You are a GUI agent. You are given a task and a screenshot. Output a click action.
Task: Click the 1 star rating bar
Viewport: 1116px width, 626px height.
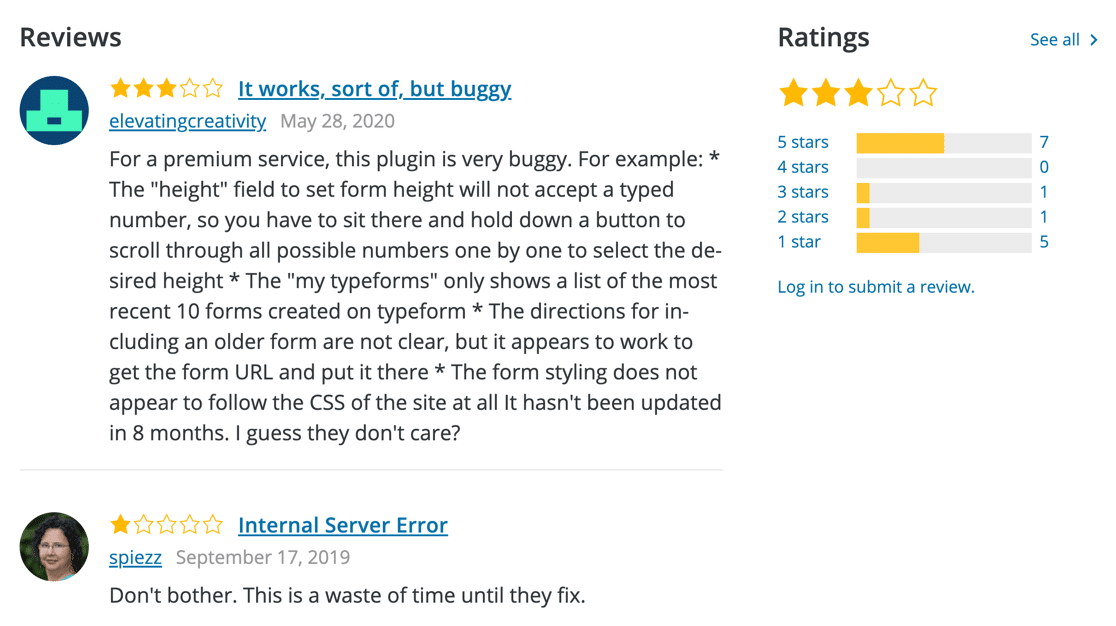click(944, 243)
